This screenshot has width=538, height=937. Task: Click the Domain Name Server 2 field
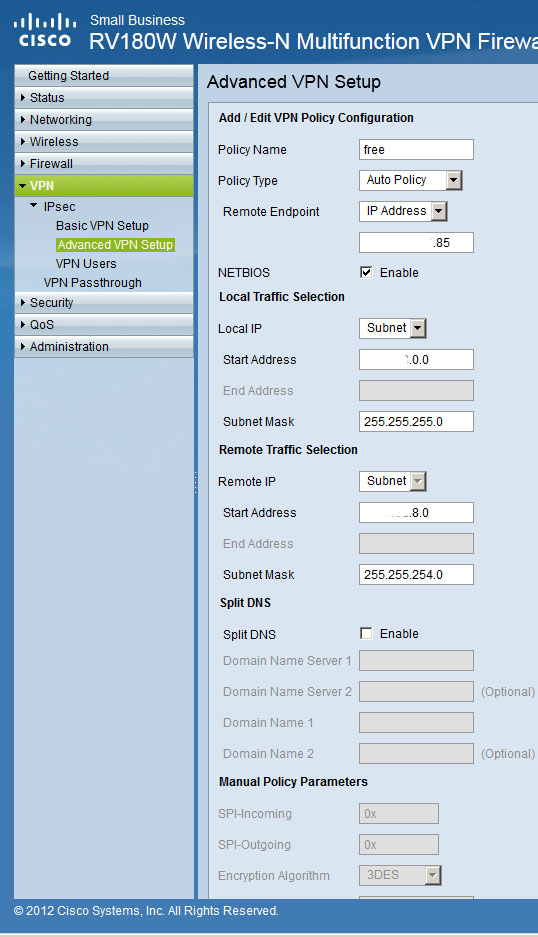(x=416, y=692)
